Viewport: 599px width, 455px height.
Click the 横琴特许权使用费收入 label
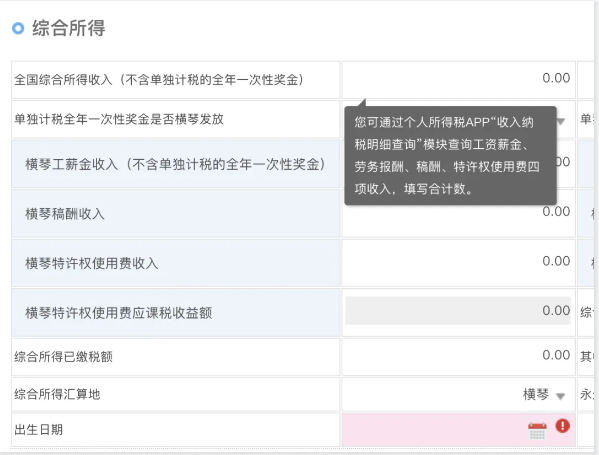click(92, 263)
